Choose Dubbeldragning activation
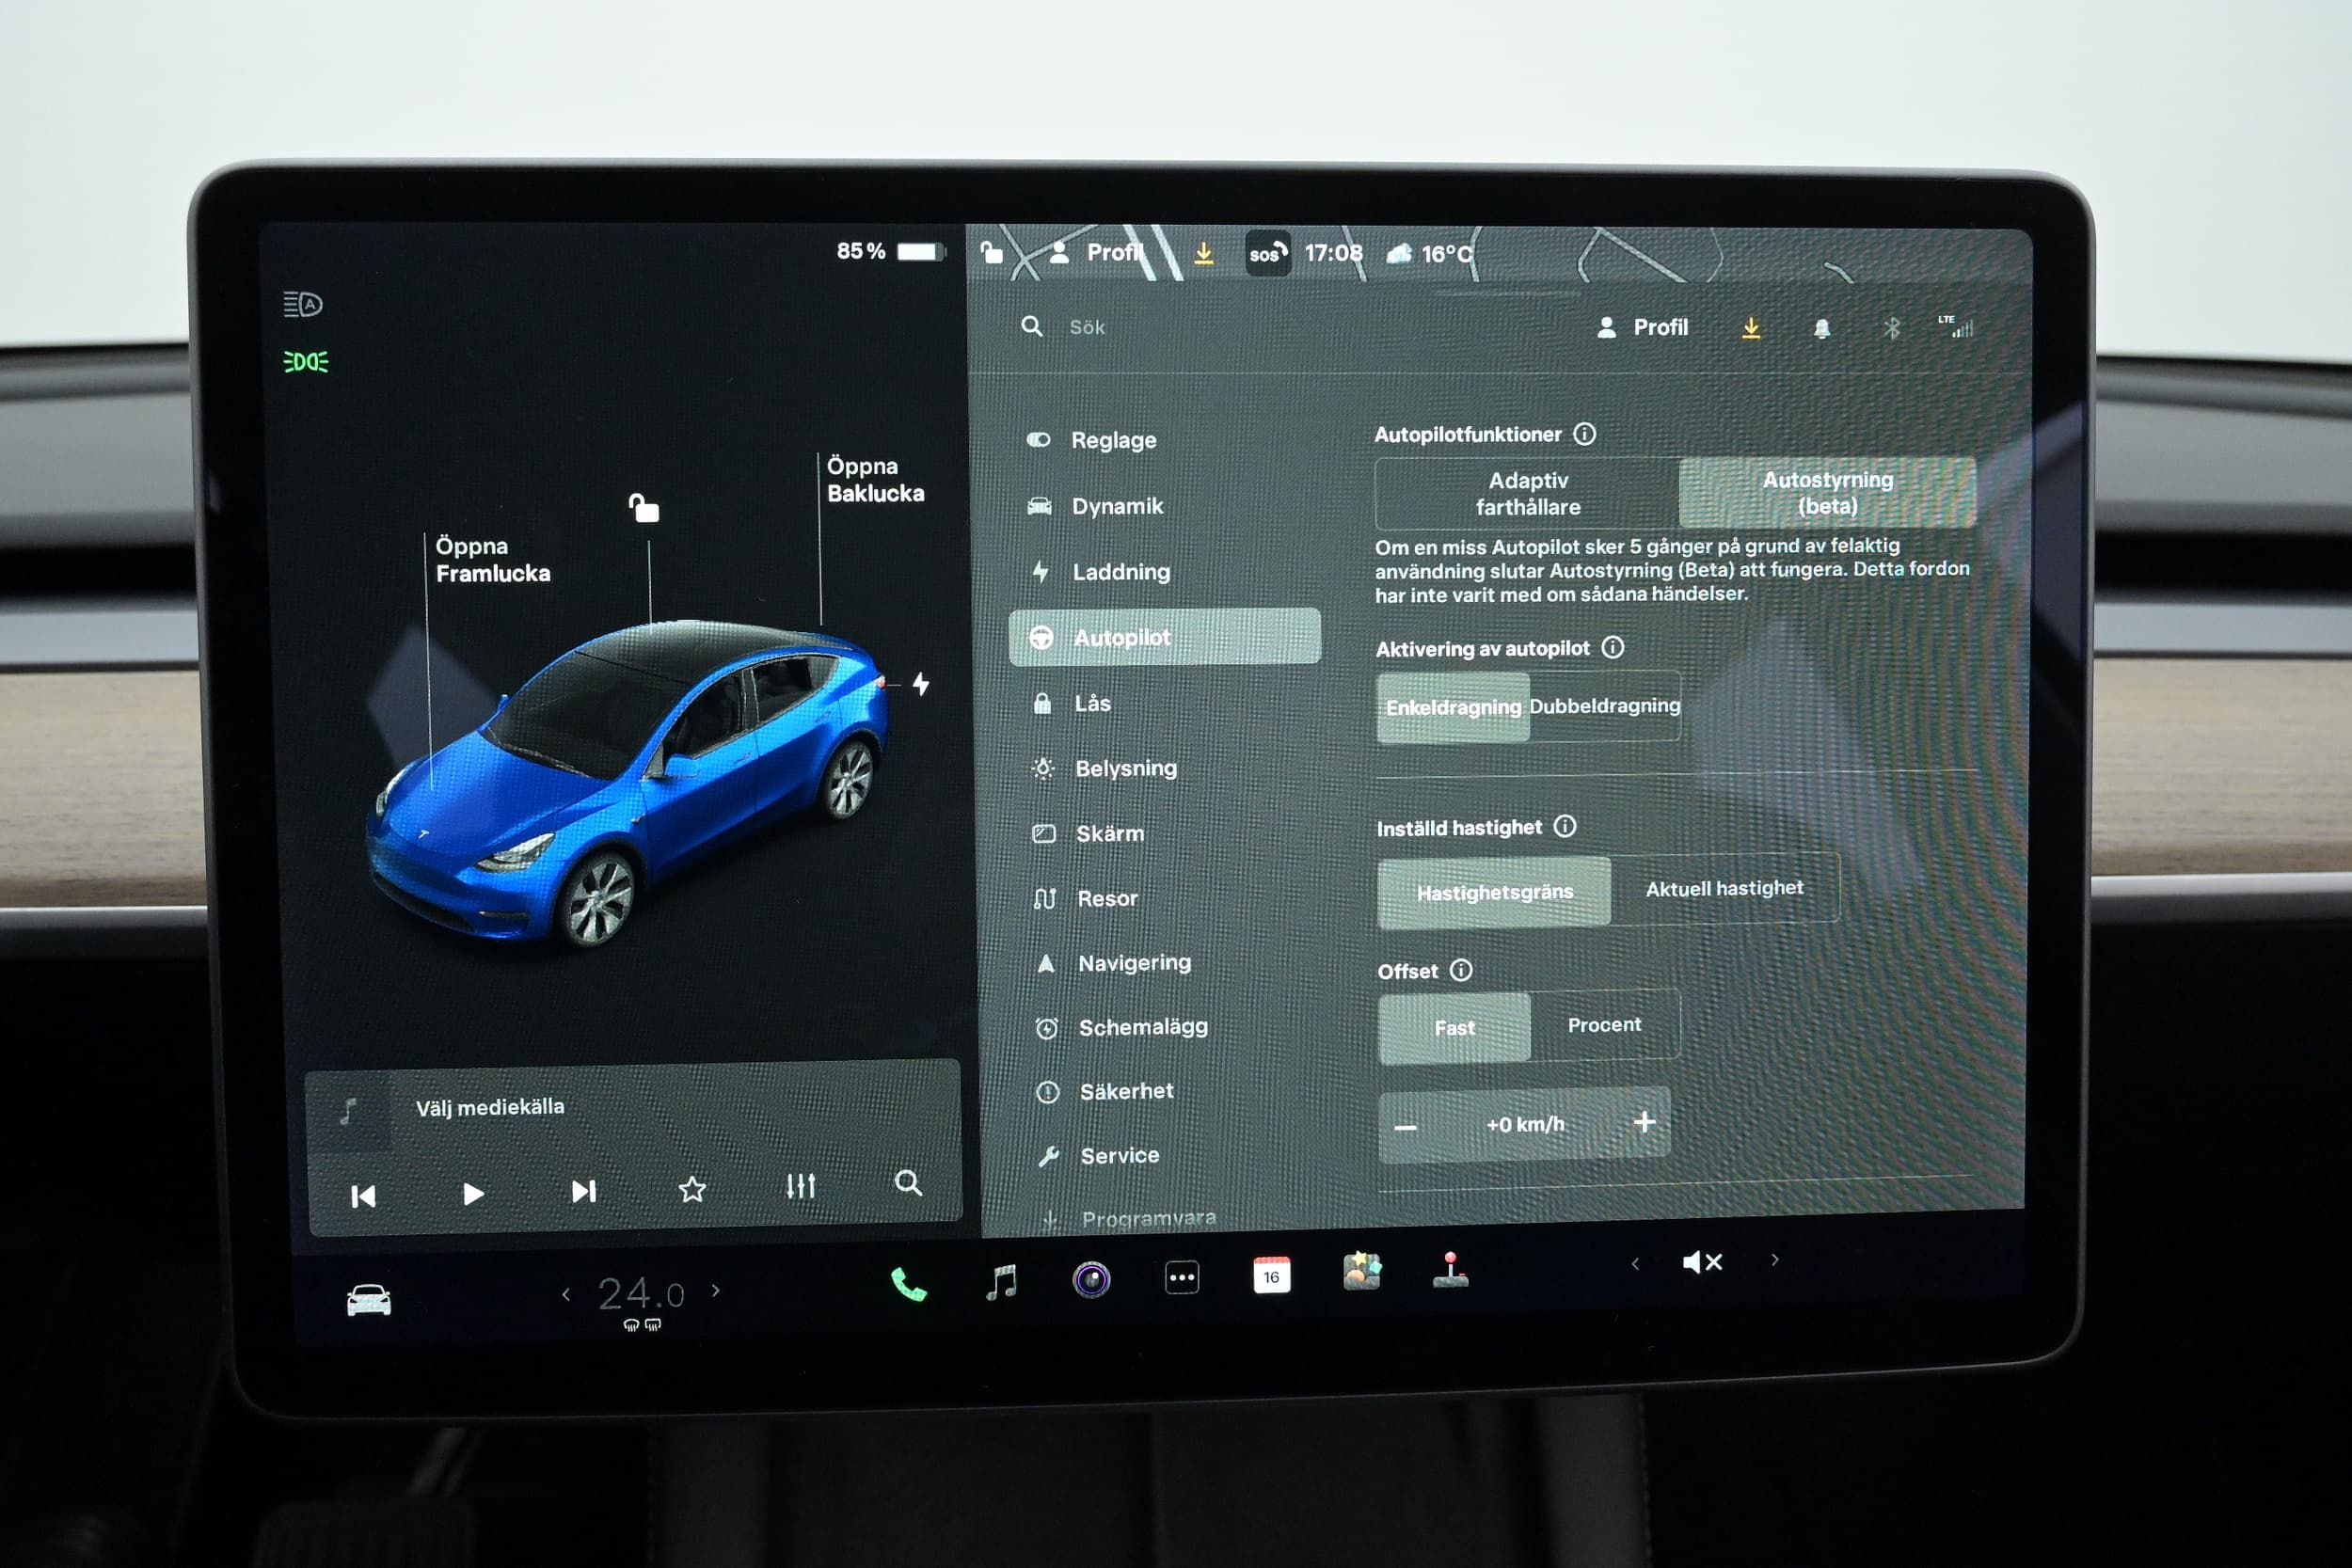This screenshot has height=1568, width=2352. pyautogui.click(x=1605, y=705)
